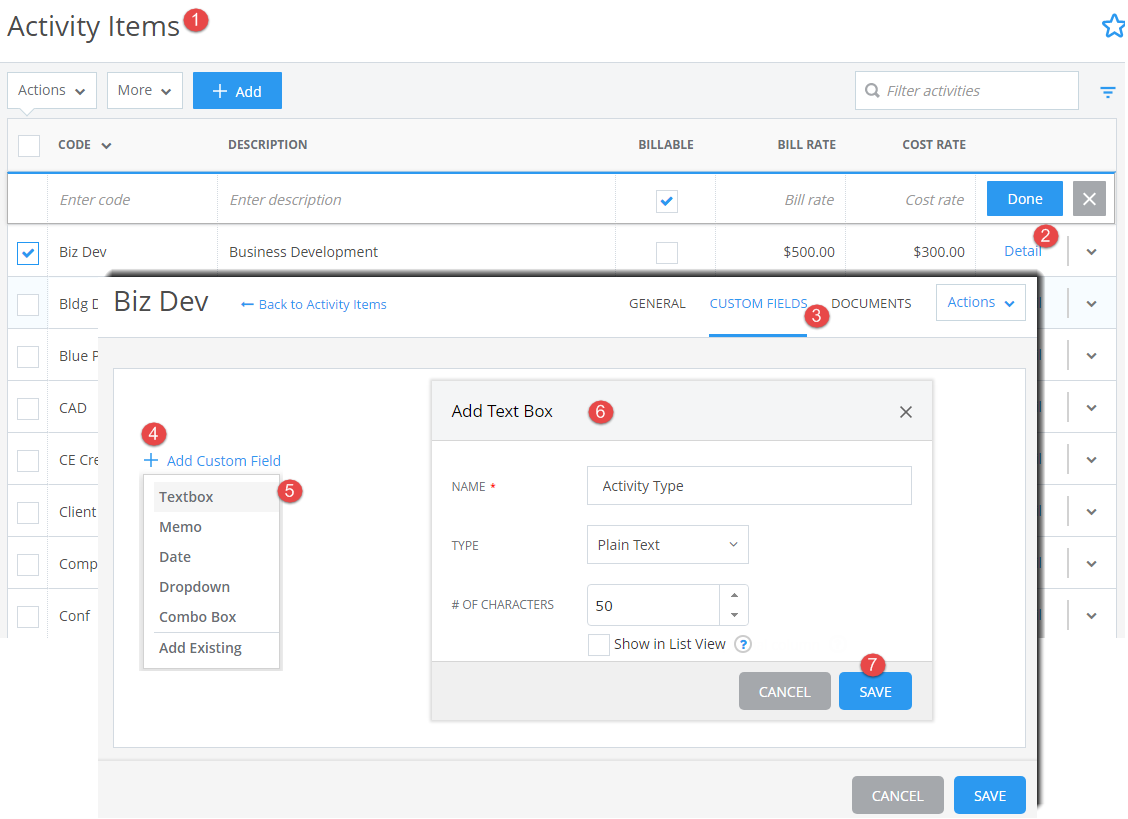
Task: Open the Actions dropdown in the Biz Dev panel
Action: [980, 302]
